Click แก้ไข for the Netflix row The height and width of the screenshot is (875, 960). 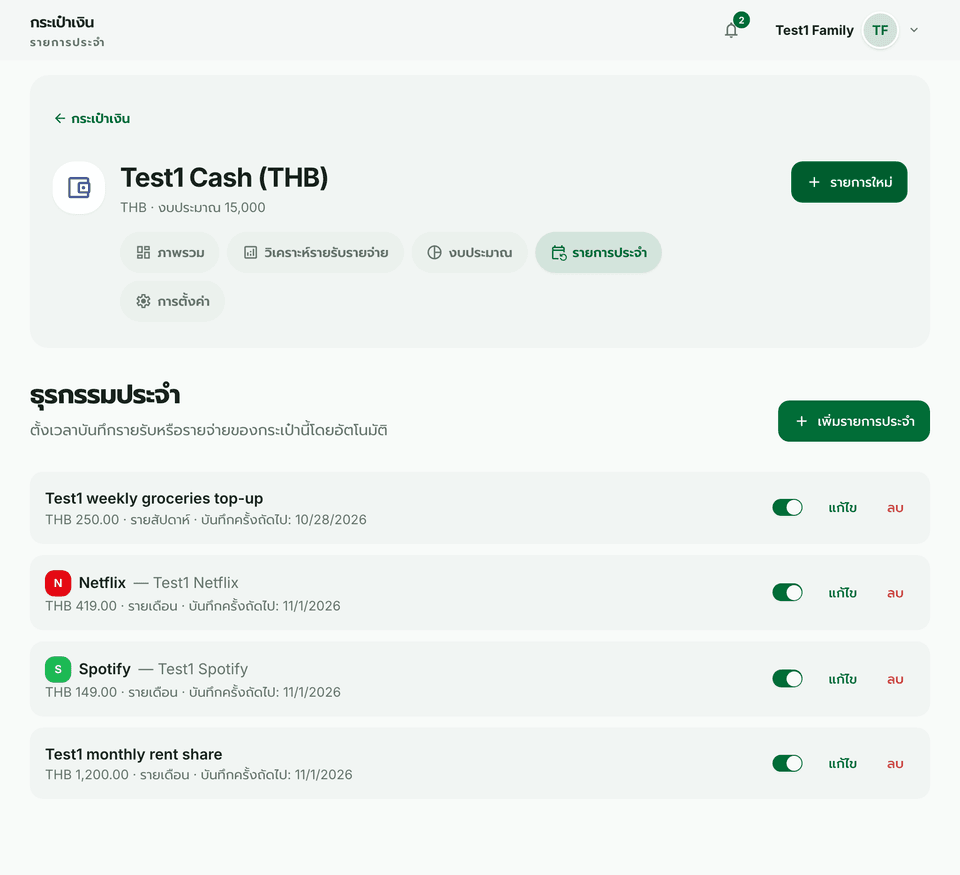point(842,593)
